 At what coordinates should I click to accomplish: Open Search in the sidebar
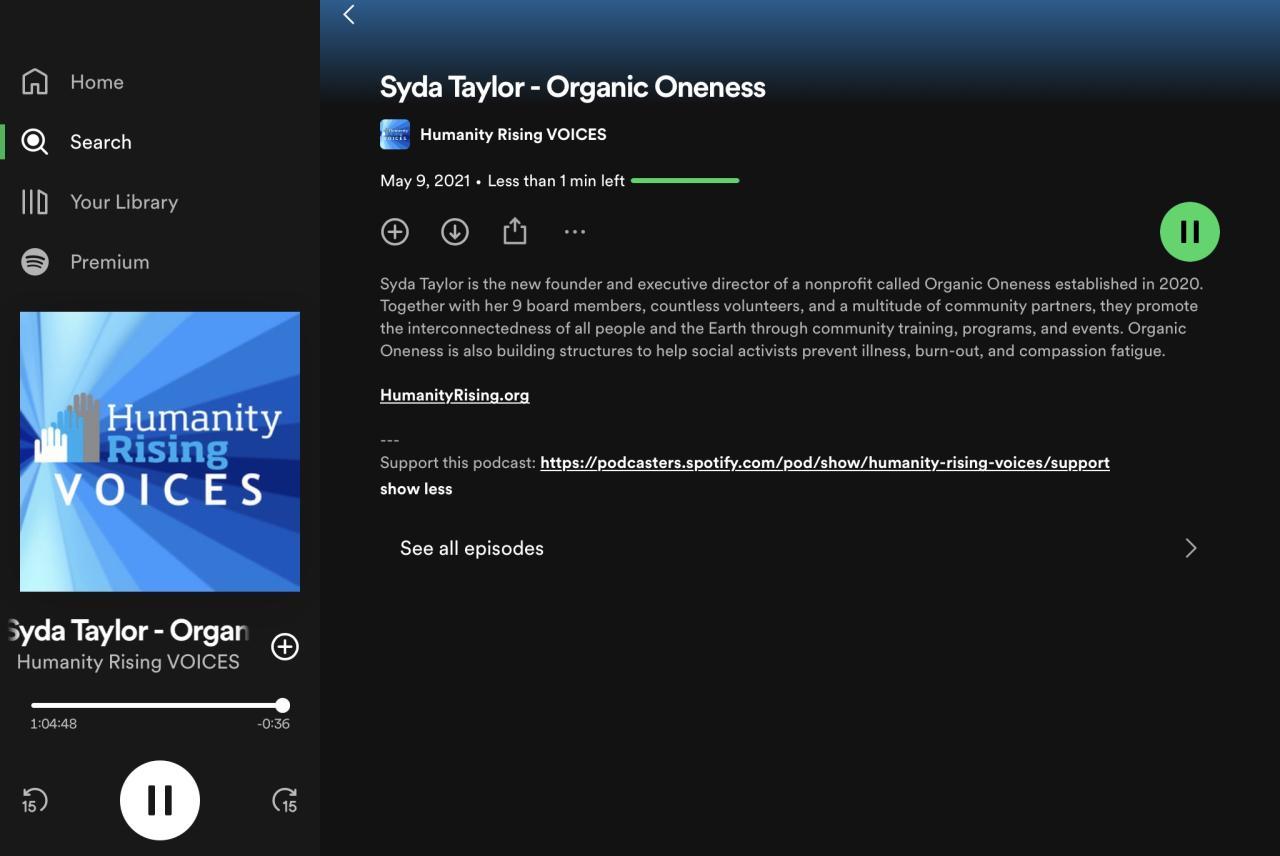click(101, 142)
